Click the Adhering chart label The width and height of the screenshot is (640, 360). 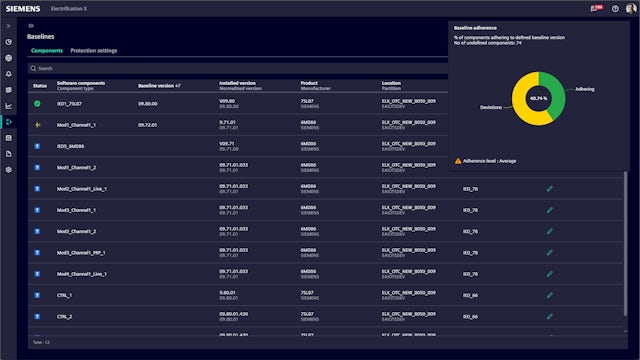pos(584,89)
